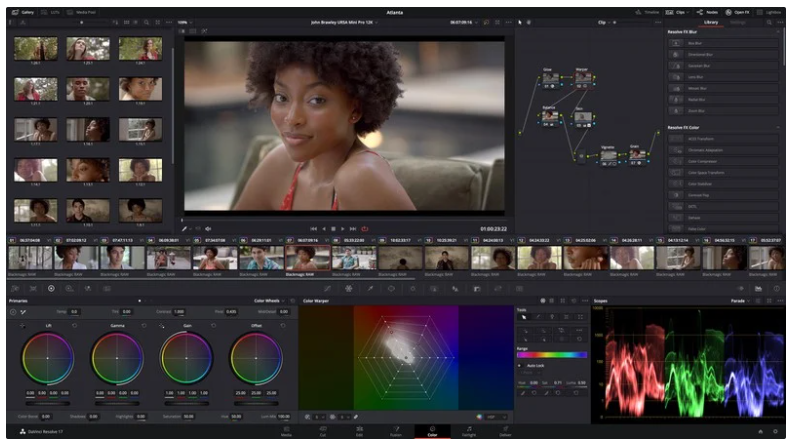795x443 pixels.
Task: Open the Clip mode dropdown above nodes
Action: point(603,22)
